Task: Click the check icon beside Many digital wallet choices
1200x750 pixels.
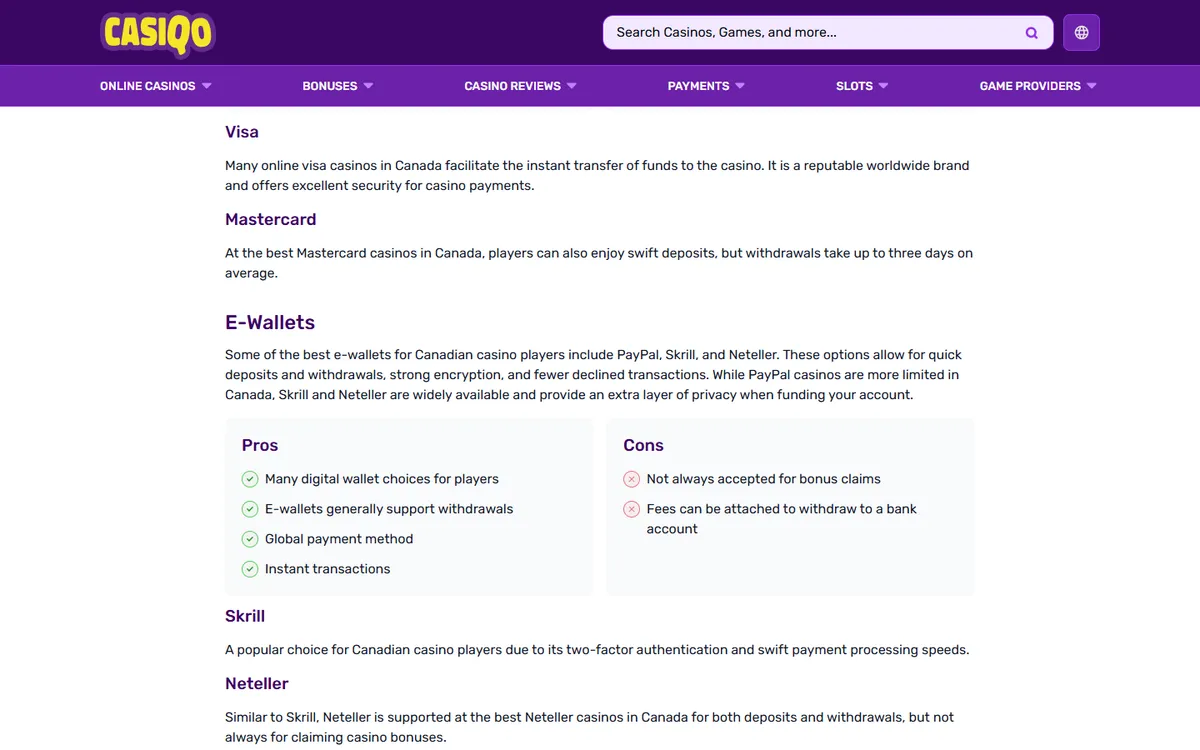Action: point(250,479)
